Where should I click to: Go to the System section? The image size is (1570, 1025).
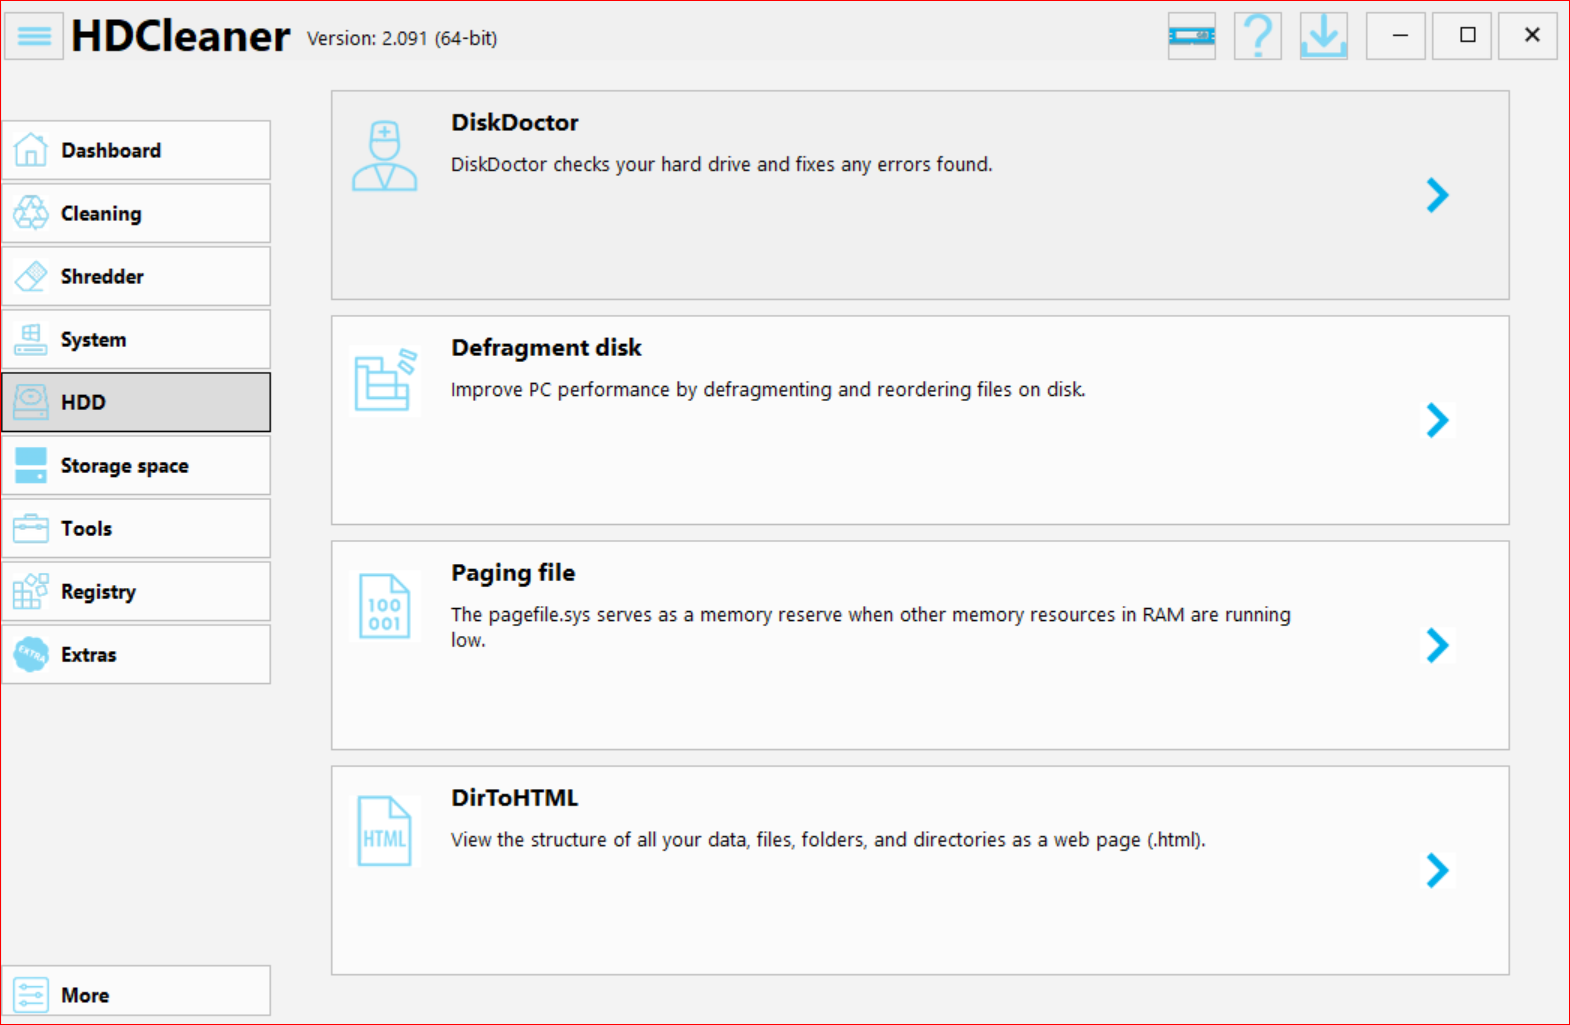tap(136, 339)
